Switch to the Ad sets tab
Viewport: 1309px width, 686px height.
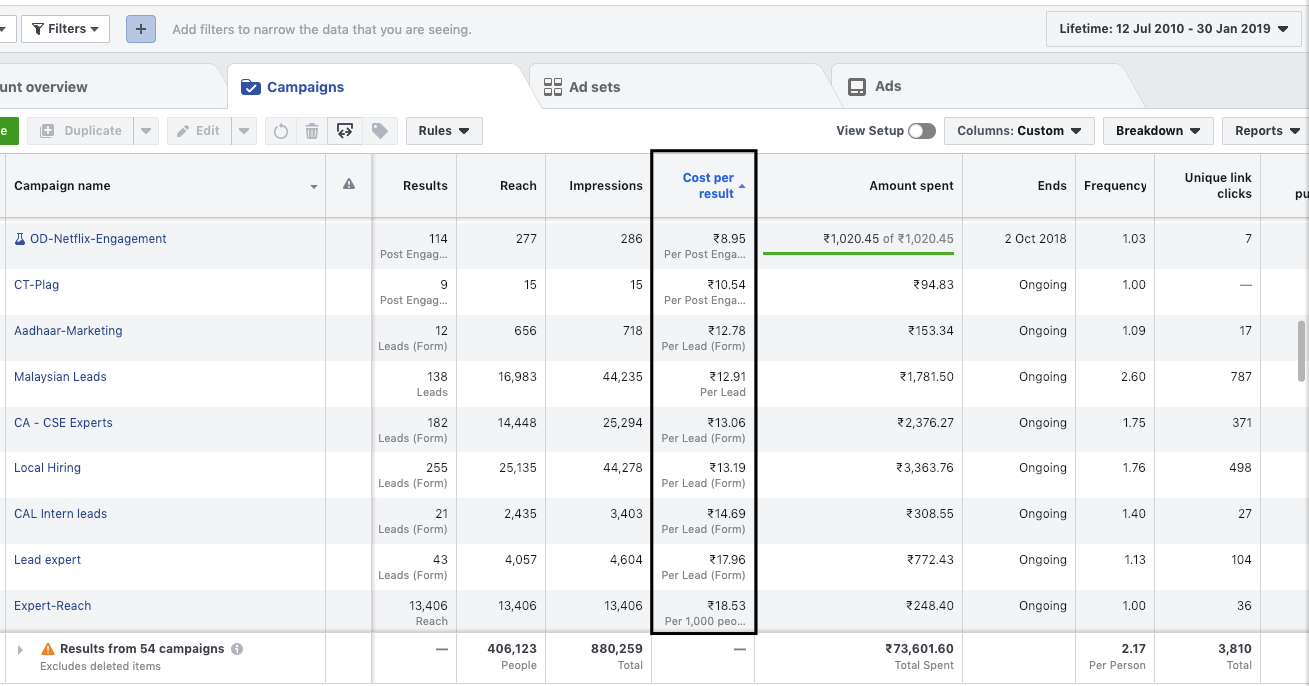(680, 87)
